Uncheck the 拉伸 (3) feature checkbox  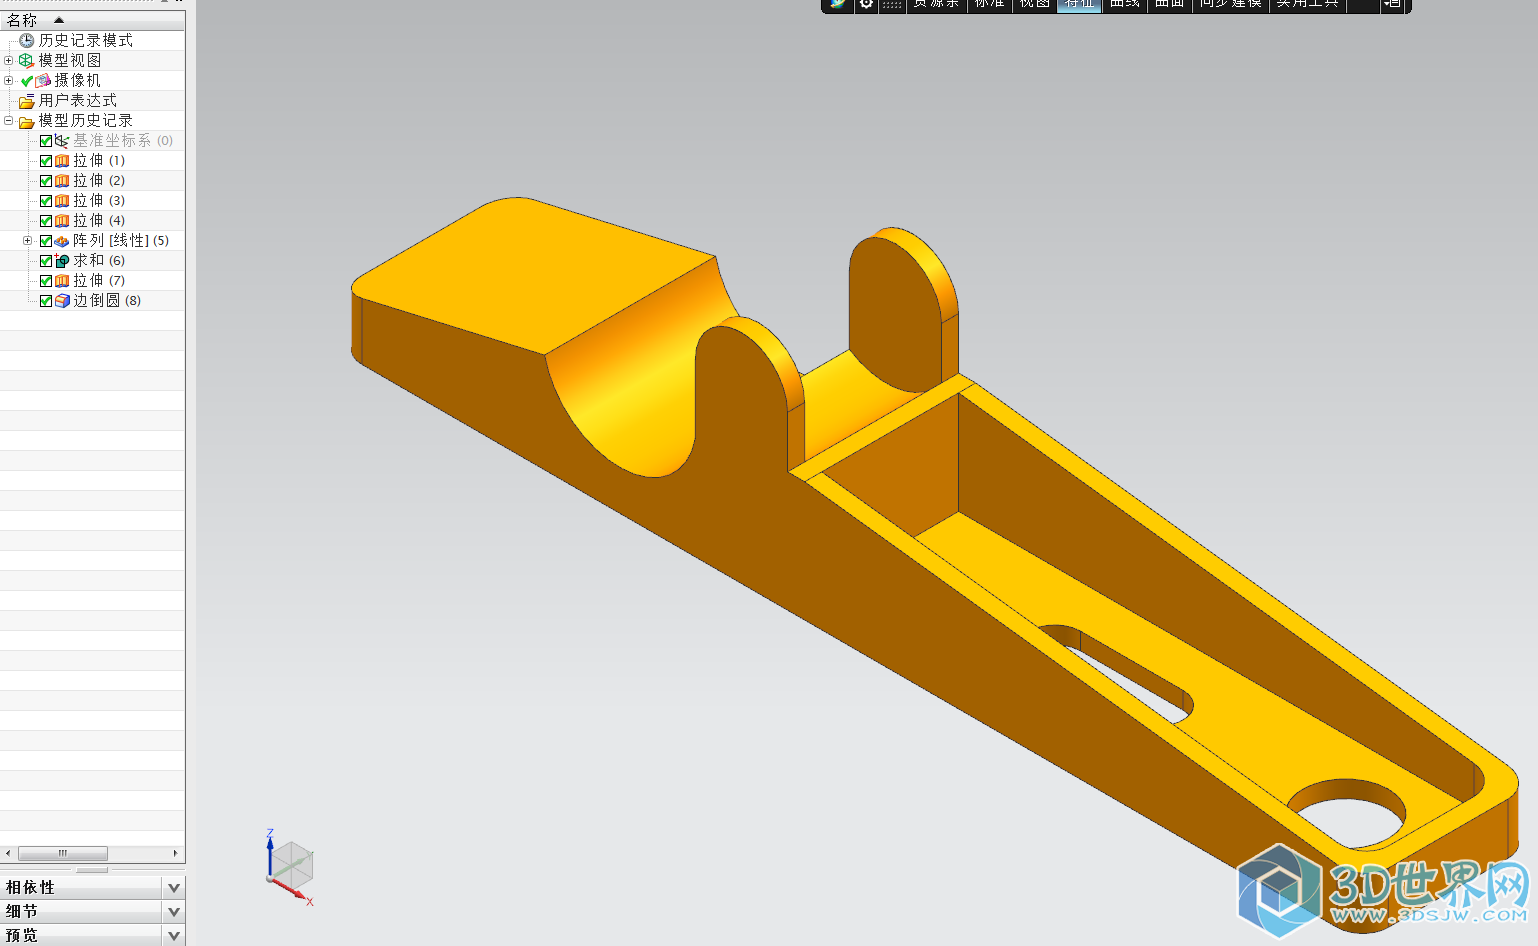[x=46, y=201]
